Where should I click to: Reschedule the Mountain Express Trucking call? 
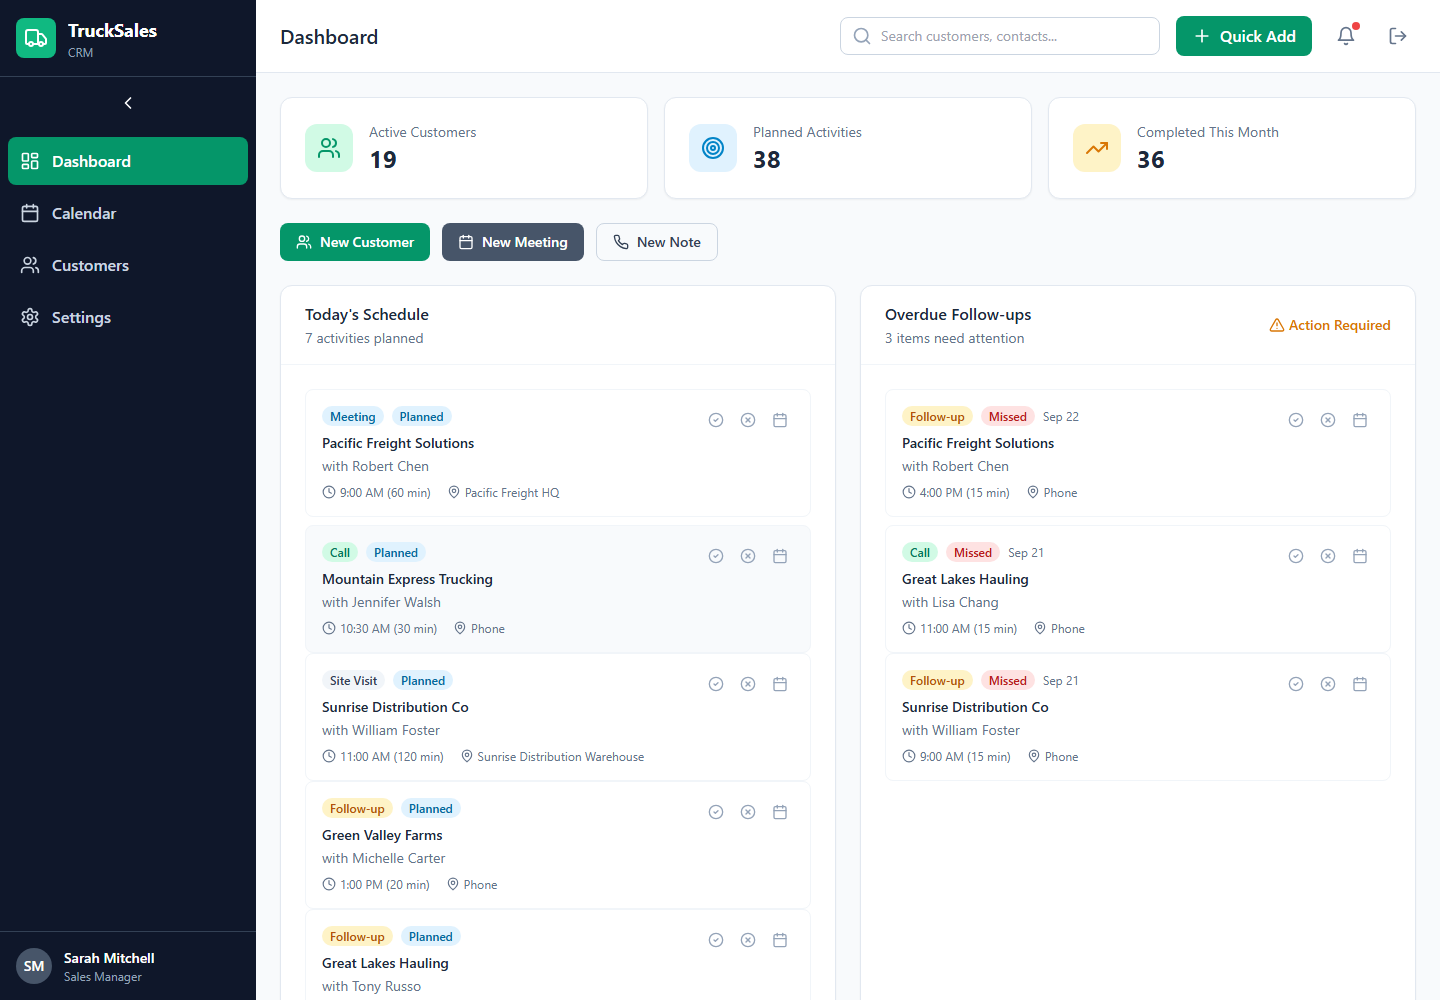click(x=780, y=556)
